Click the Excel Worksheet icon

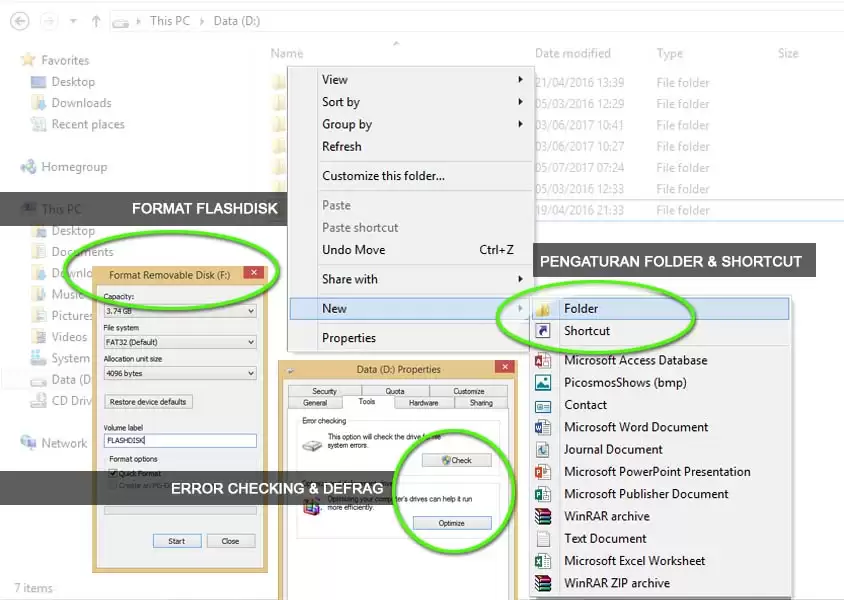(543, 561)
